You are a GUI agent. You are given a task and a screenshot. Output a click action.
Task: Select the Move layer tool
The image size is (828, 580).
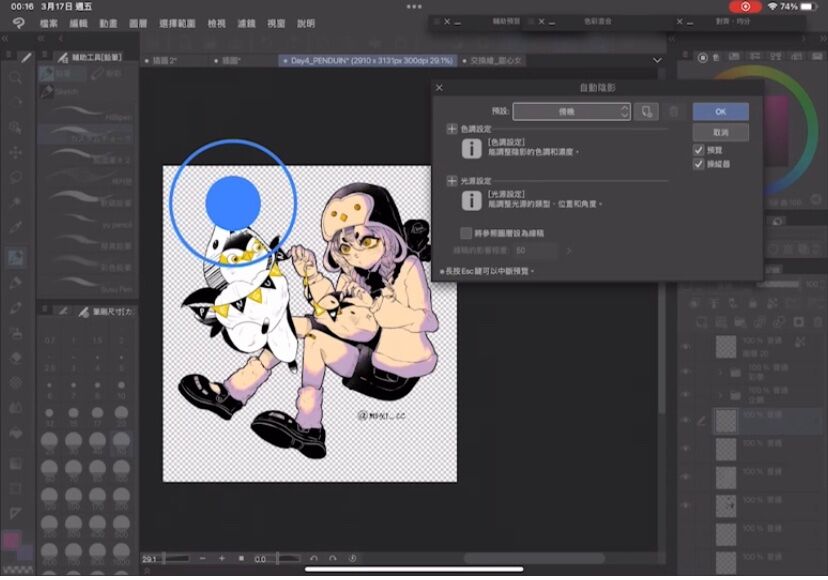[15, 153]
